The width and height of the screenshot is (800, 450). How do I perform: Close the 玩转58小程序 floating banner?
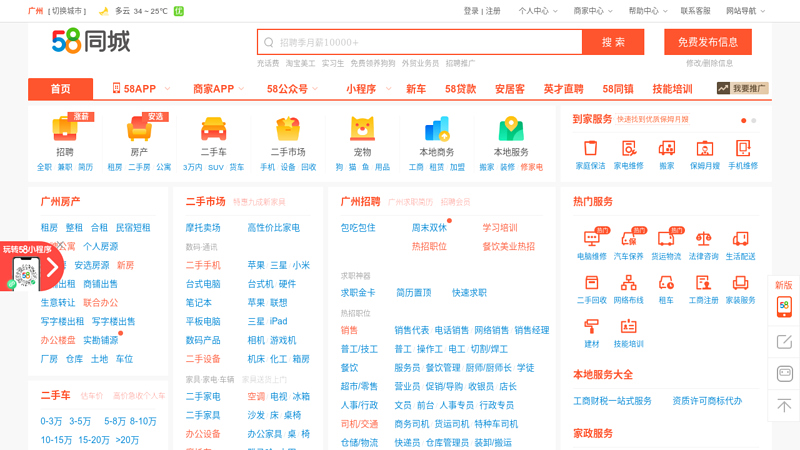(61, 245)
